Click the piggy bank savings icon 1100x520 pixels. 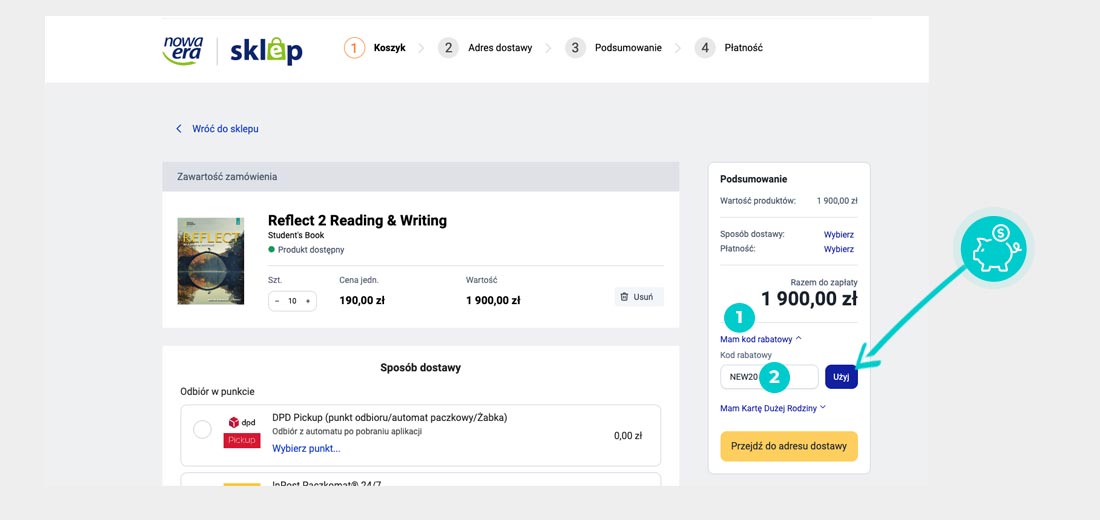tap(994, 249)
